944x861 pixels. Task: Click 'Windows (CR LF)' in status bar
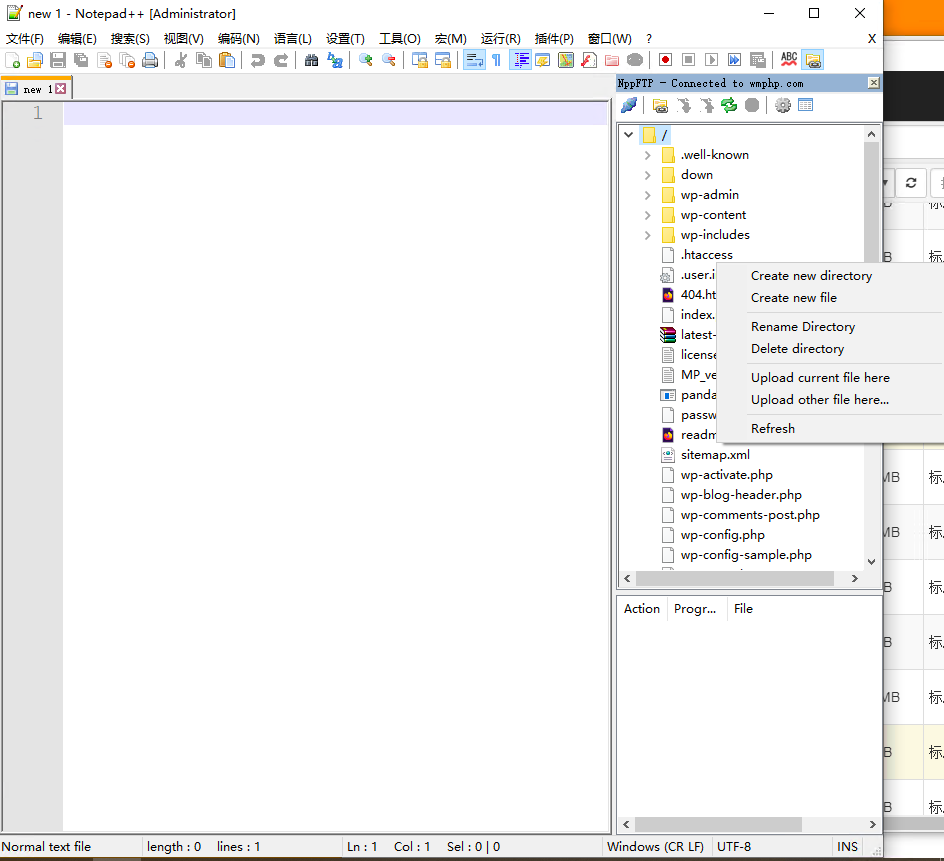[x=655, y=847]
